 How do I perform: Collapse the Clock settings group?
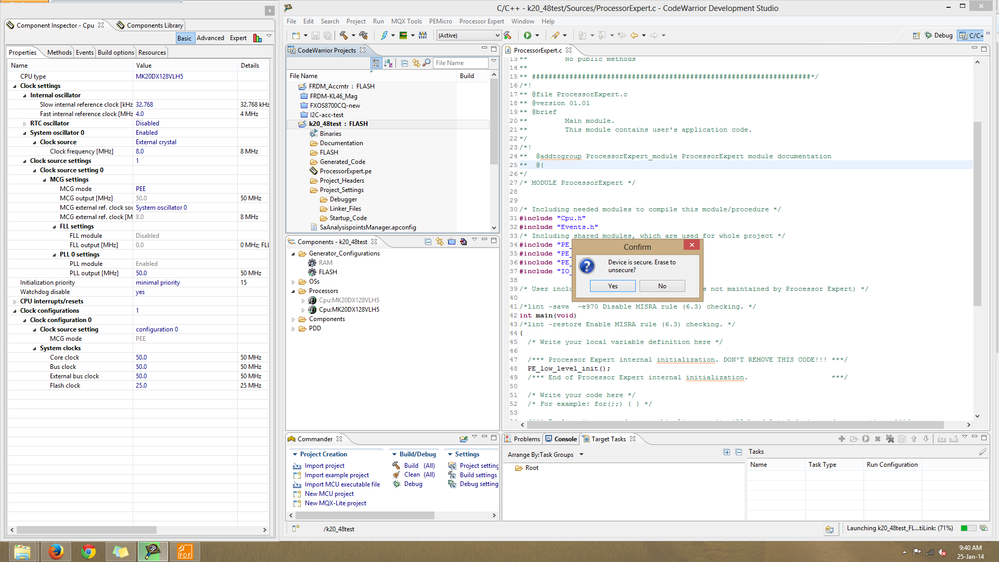click(x=15, y=86)
